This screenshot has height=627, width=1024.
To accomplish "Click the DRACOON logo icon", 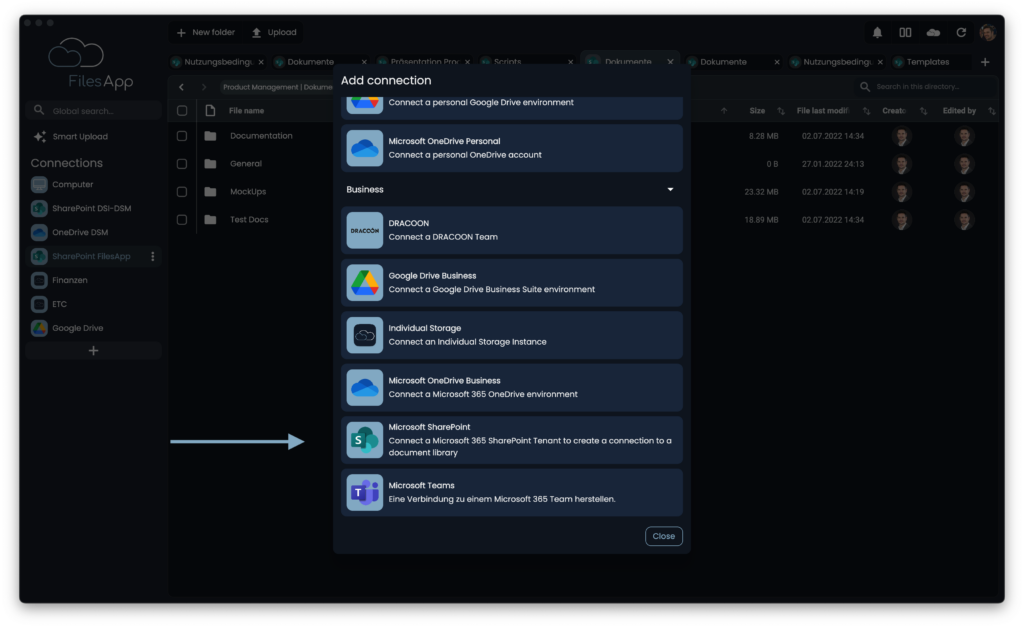I will click(x=364, y=231).
